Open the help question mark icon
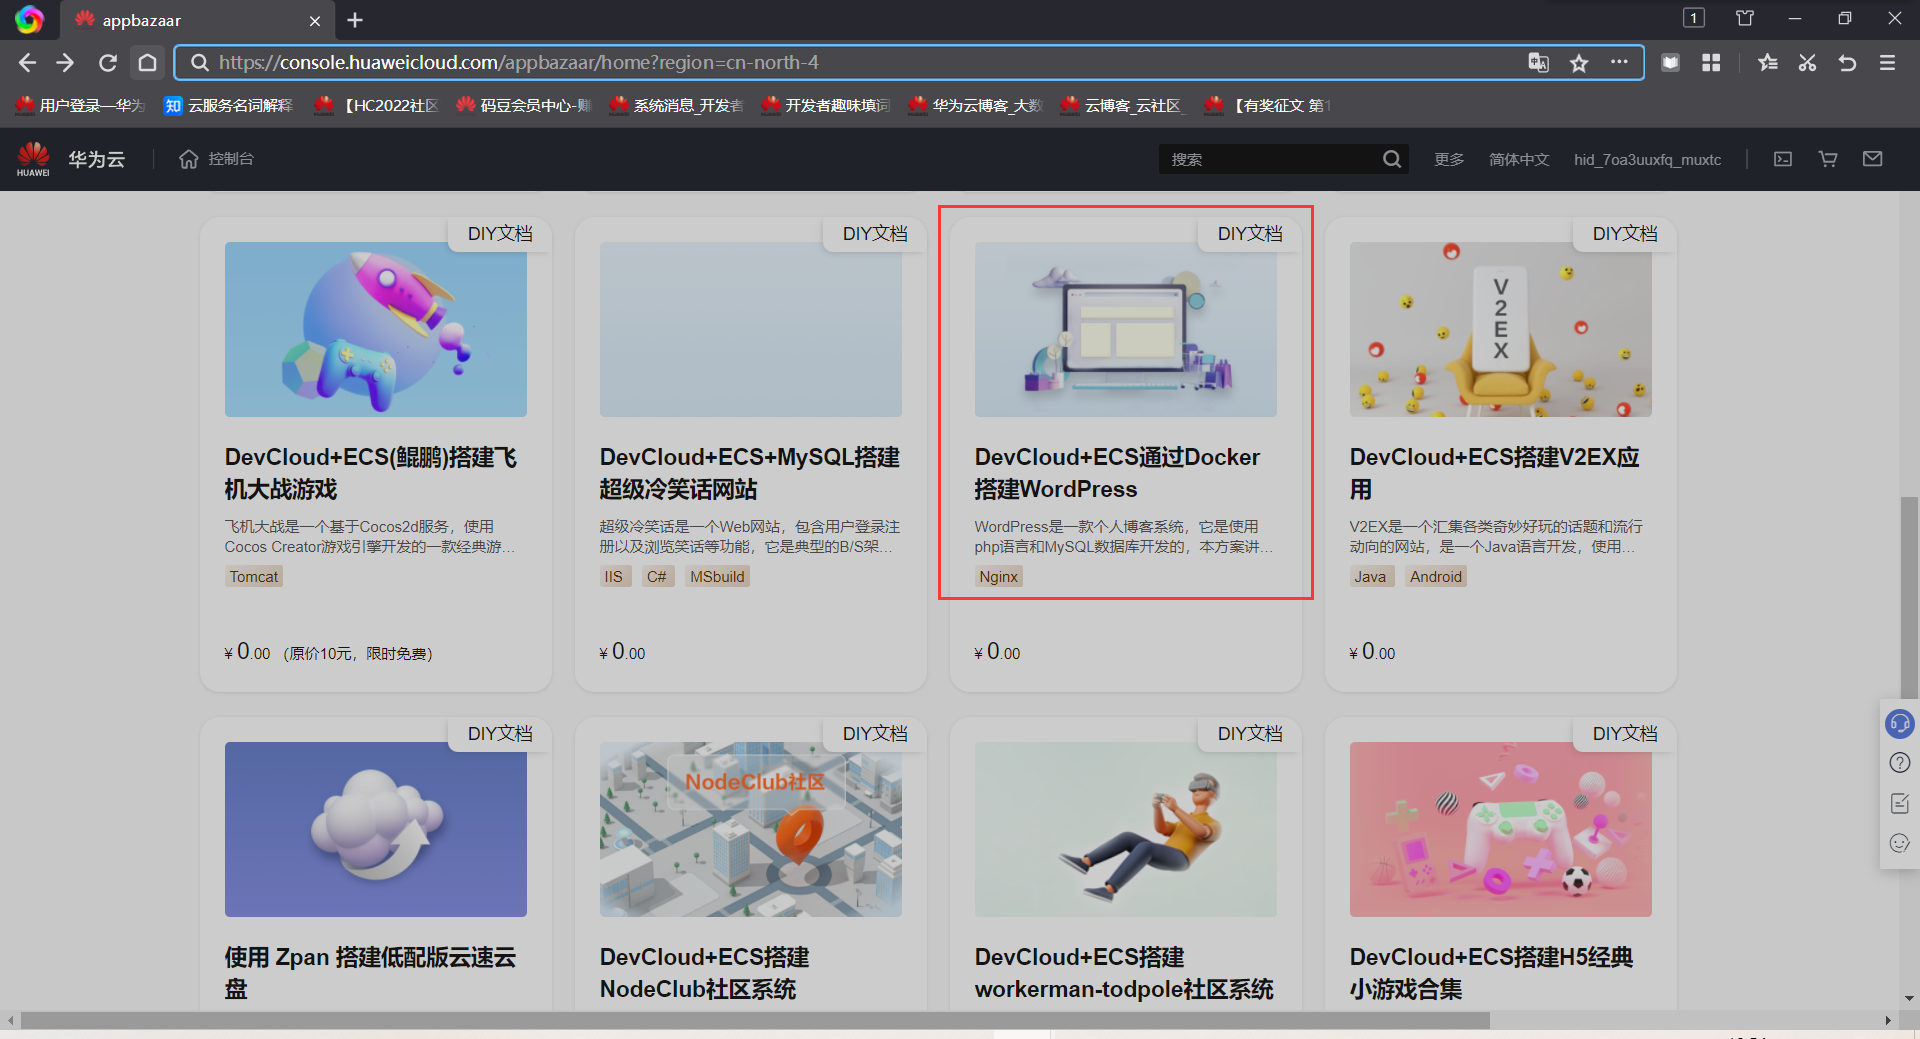This screenshot has width=1920, height=1039. pyautogui.click(x=1899, y=763)
